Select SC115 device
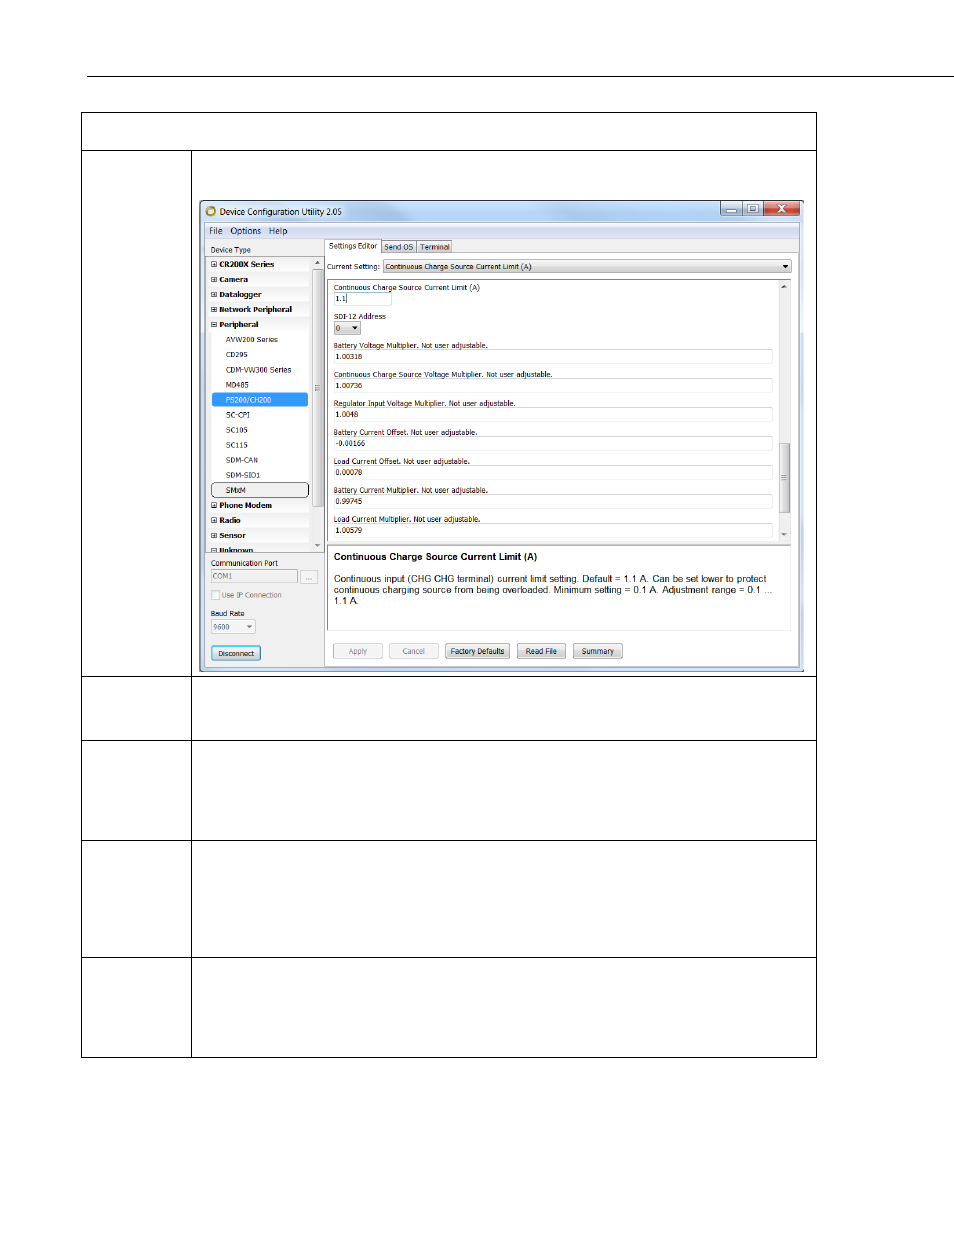The image size is (954, 1235). [x=236, y=445]
